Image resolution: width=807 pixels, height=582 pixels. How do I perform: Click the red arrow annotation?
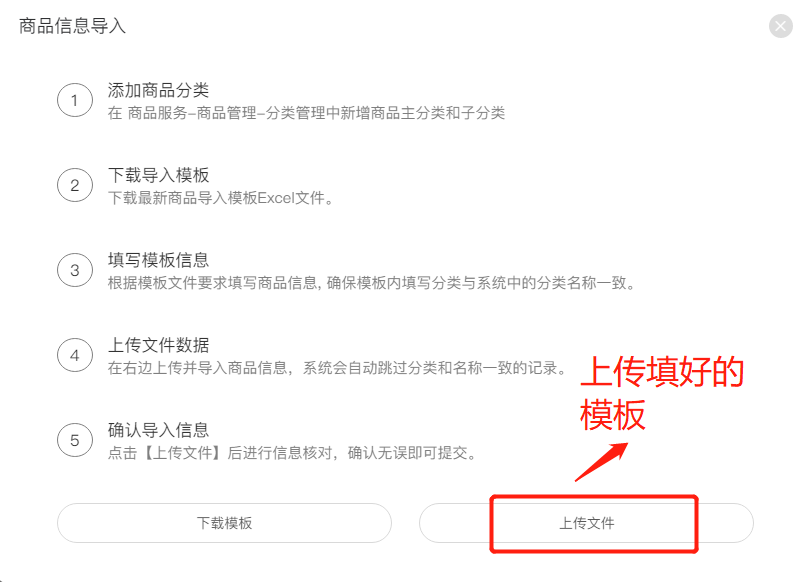tap(601, 462)
